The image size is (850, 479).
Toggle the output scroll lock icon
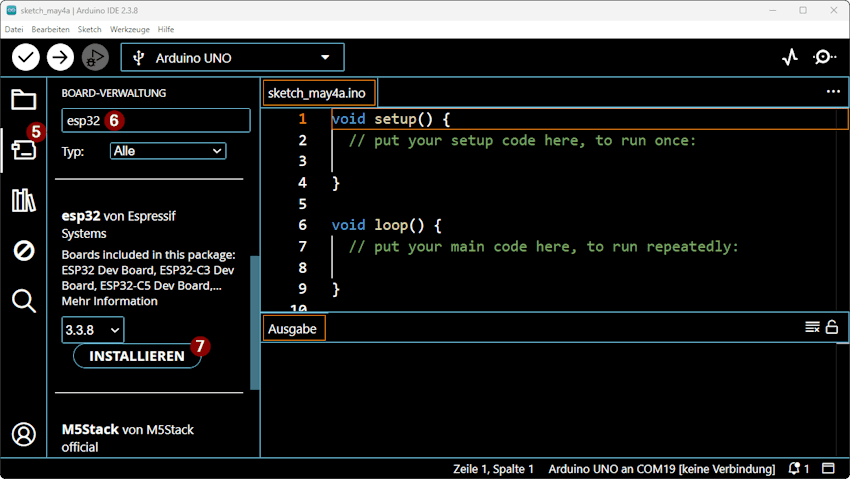(832, 327)
